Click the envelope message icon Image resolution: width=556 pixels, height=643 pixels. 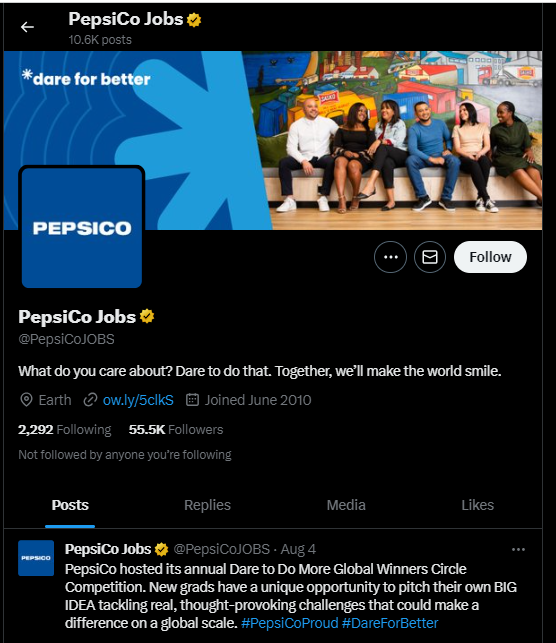[430, 257]
